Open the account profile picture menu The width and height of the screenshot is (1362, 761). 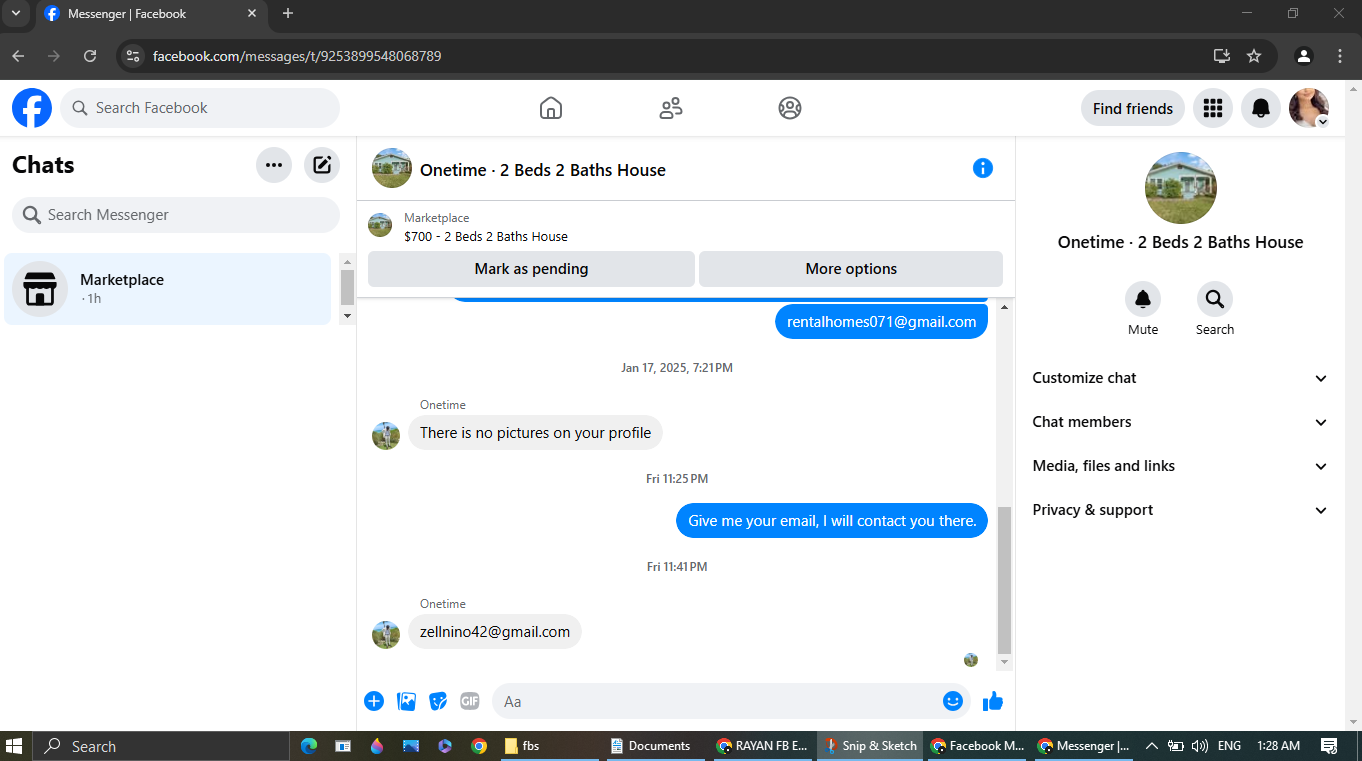[1309, 108]
